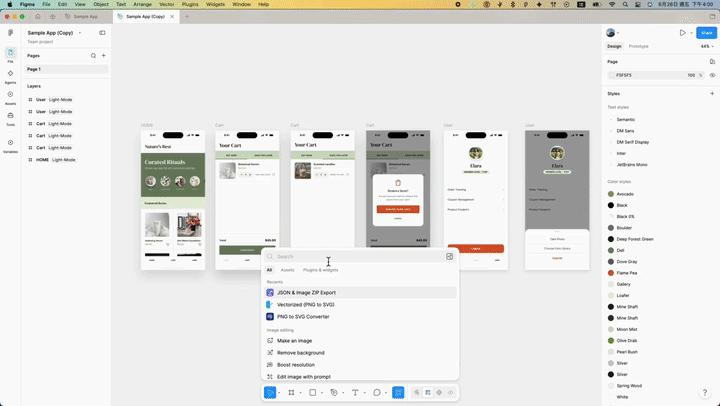Select the HOME layer in Layers list
The image size is (720, 406).
(67, 160)
